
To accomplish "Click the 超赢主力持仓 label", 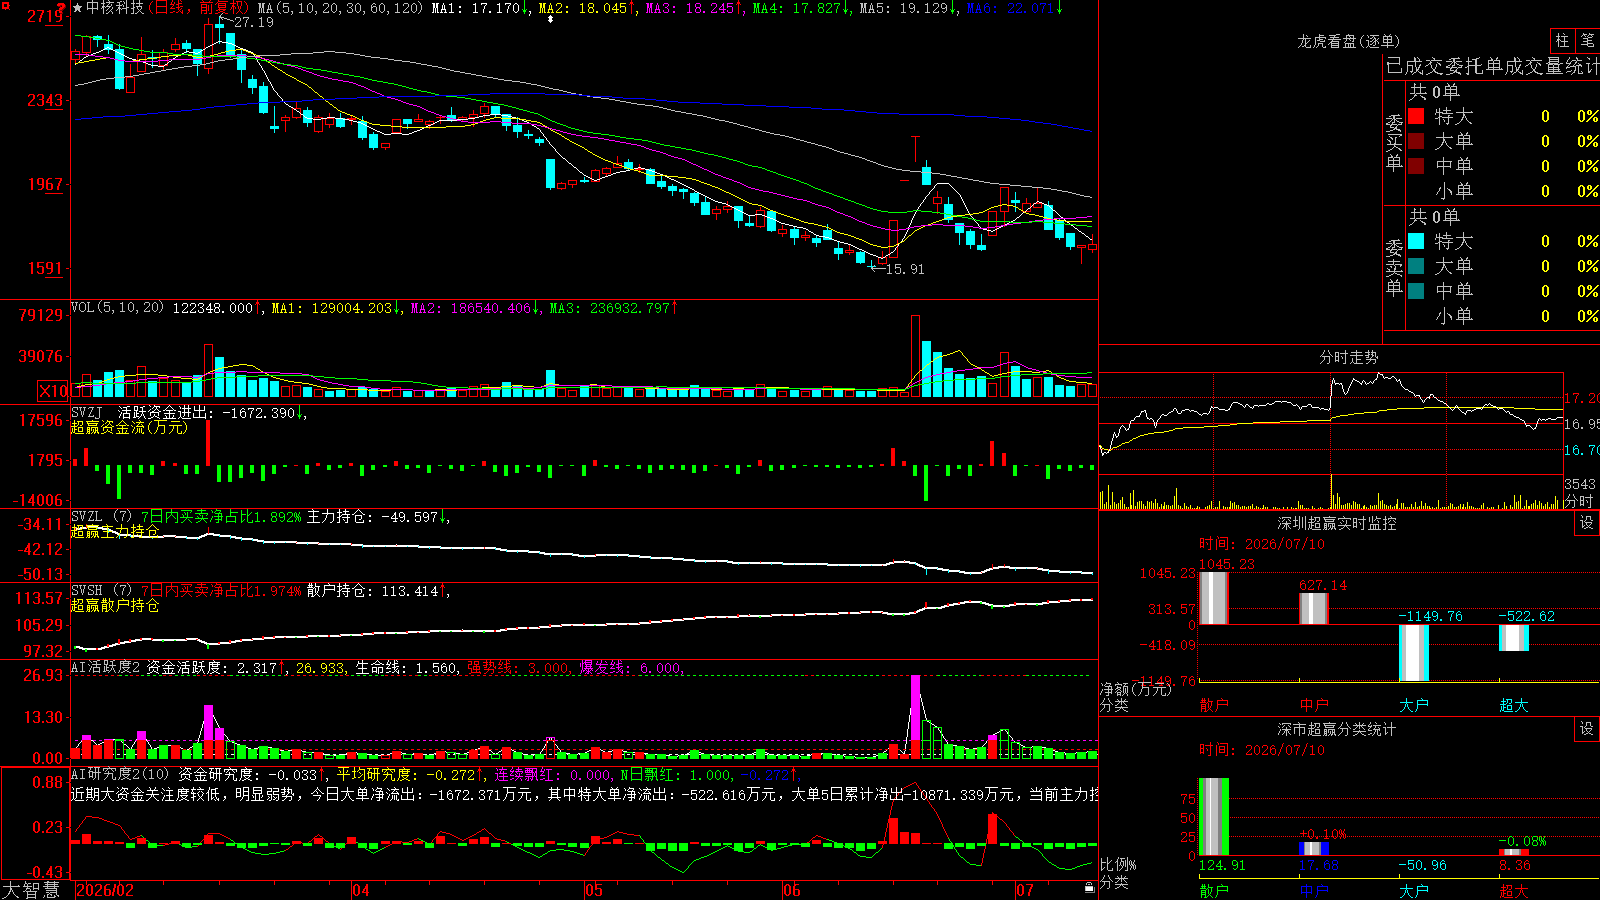I will point(114,531).
